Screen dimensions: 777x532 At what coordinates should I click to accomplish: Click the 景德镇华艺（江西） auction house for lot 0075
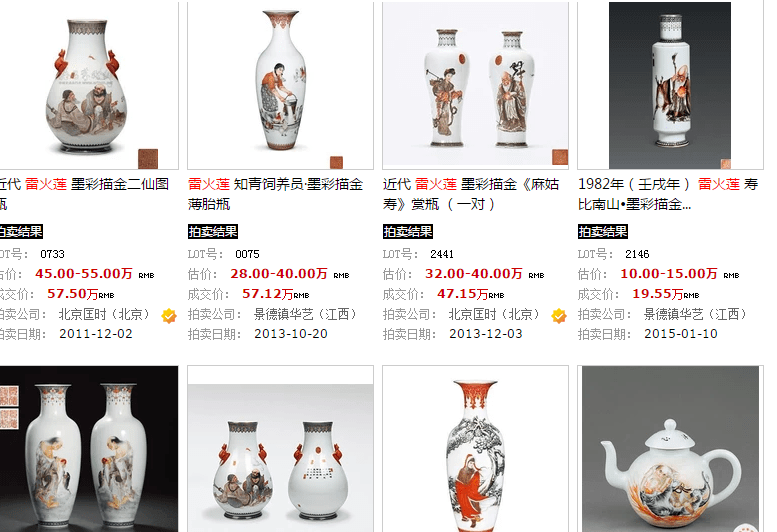click(305, 314)
